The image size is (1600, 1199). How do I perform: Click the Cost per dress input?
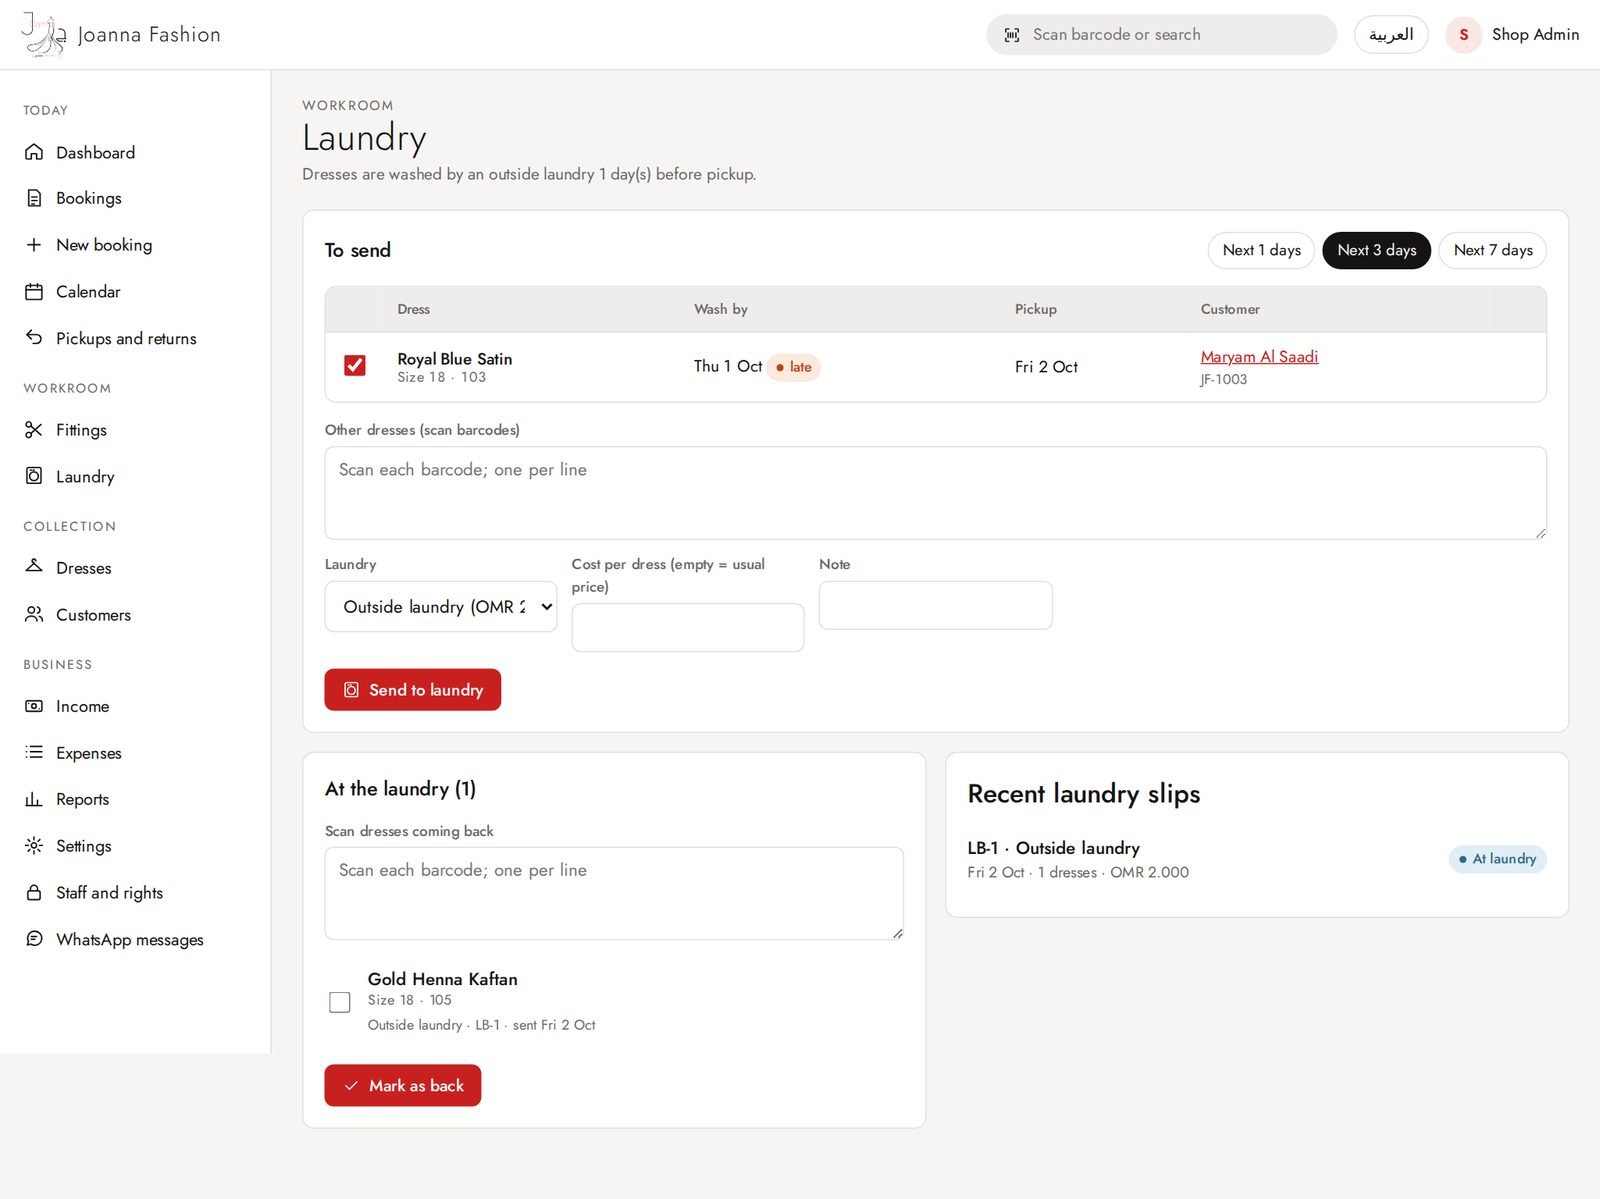point(688,628)
